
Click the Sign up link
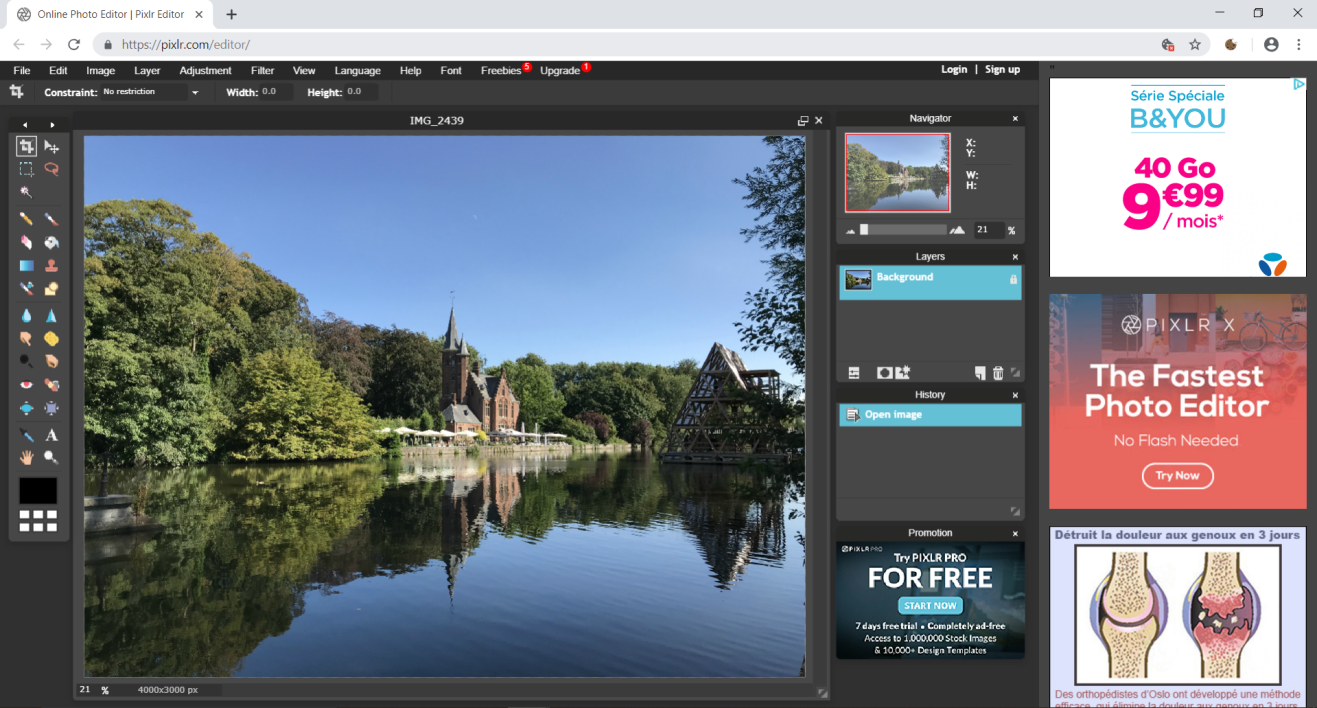(x=1002, y=69)
